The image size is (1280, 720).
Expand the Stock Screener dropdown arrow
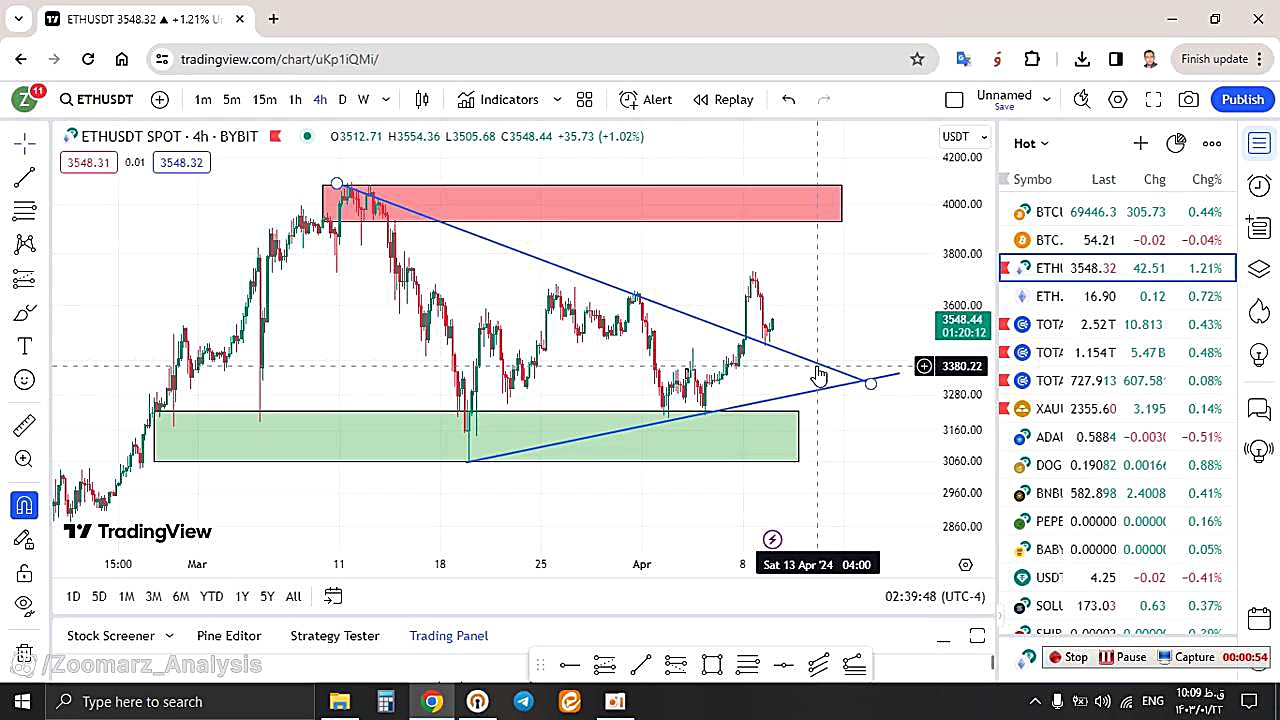tap(169, 636)
